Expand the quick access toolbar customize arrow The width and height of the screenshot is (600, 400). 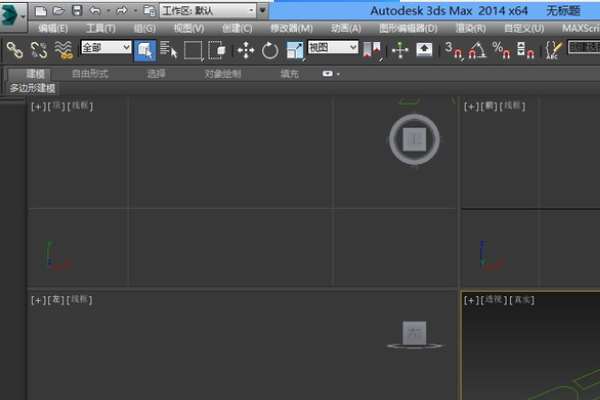tap(262, 11)
